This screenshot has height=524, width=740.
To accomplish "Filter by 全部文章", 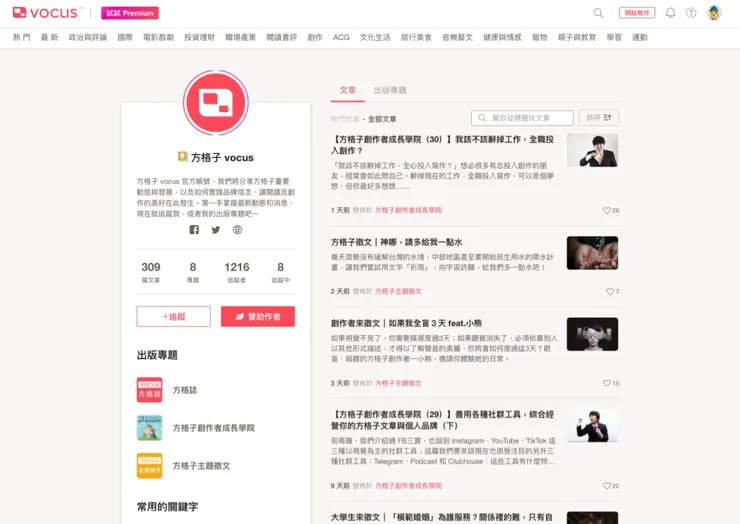I will (382, 119).
